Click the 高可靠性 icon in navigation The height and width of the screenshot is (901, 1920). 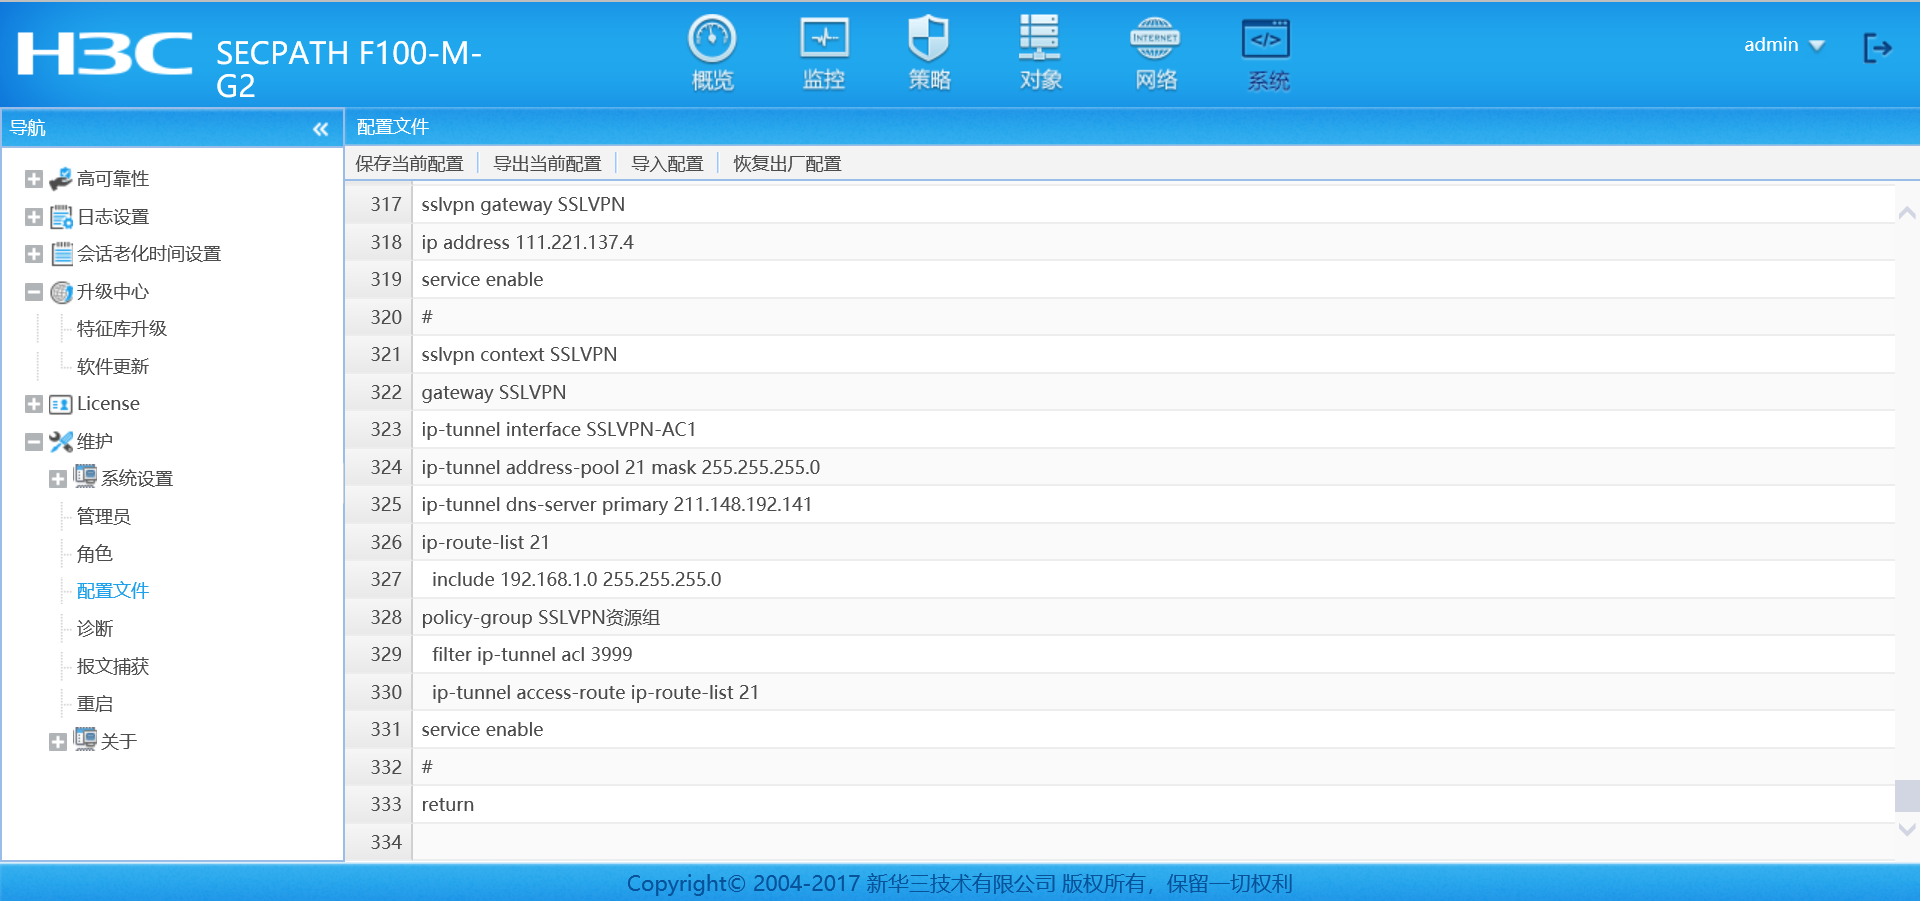[61, 179]
